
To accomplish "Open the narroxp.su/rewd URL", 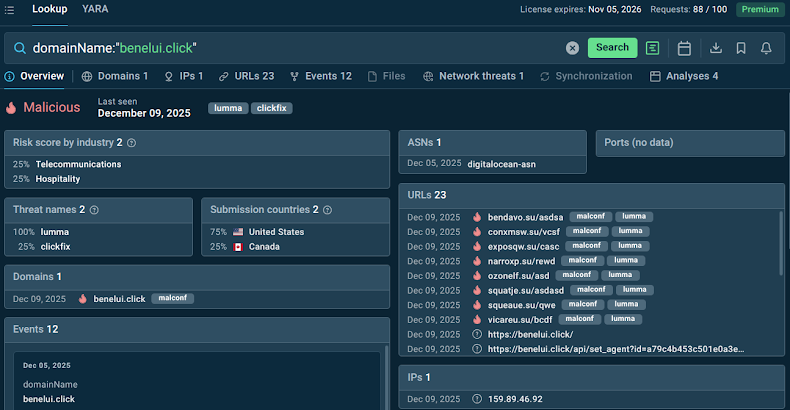I will click(521, 261).
